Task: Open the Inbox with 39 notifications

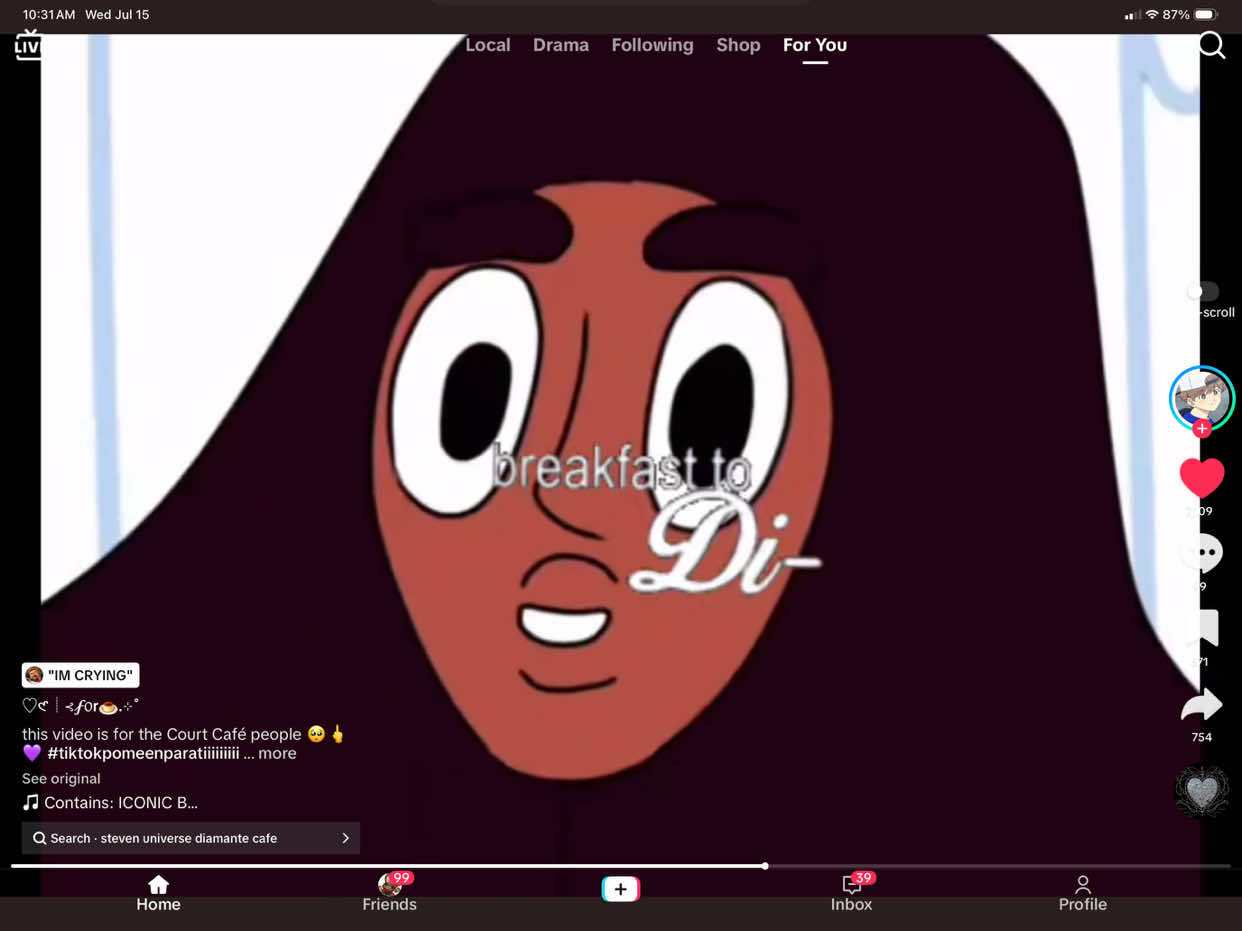Action: (x=851, y=892)
